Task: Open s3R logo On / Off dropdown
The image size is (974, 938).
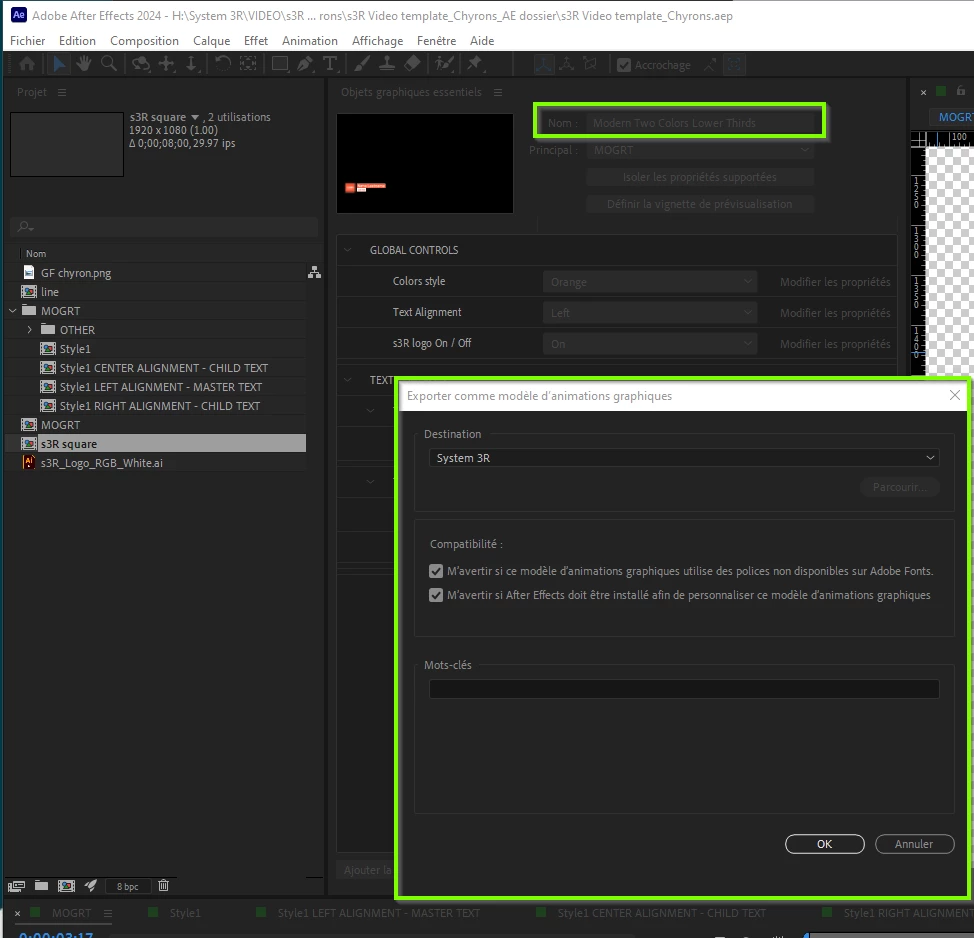Action: point(650,344)
